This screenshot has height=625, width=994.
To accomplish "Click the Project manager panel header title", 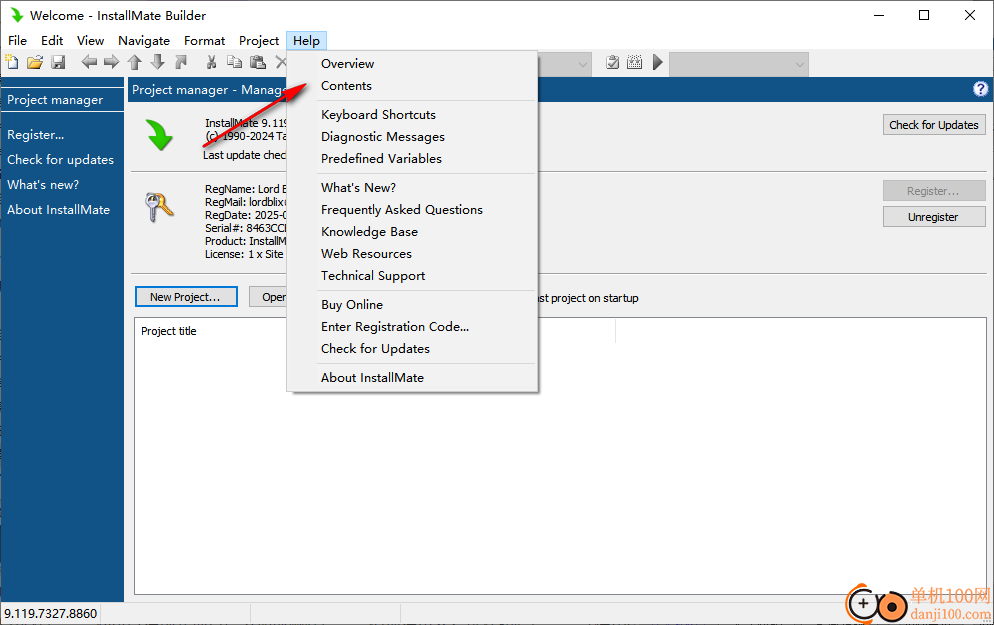I will [208, 90].
